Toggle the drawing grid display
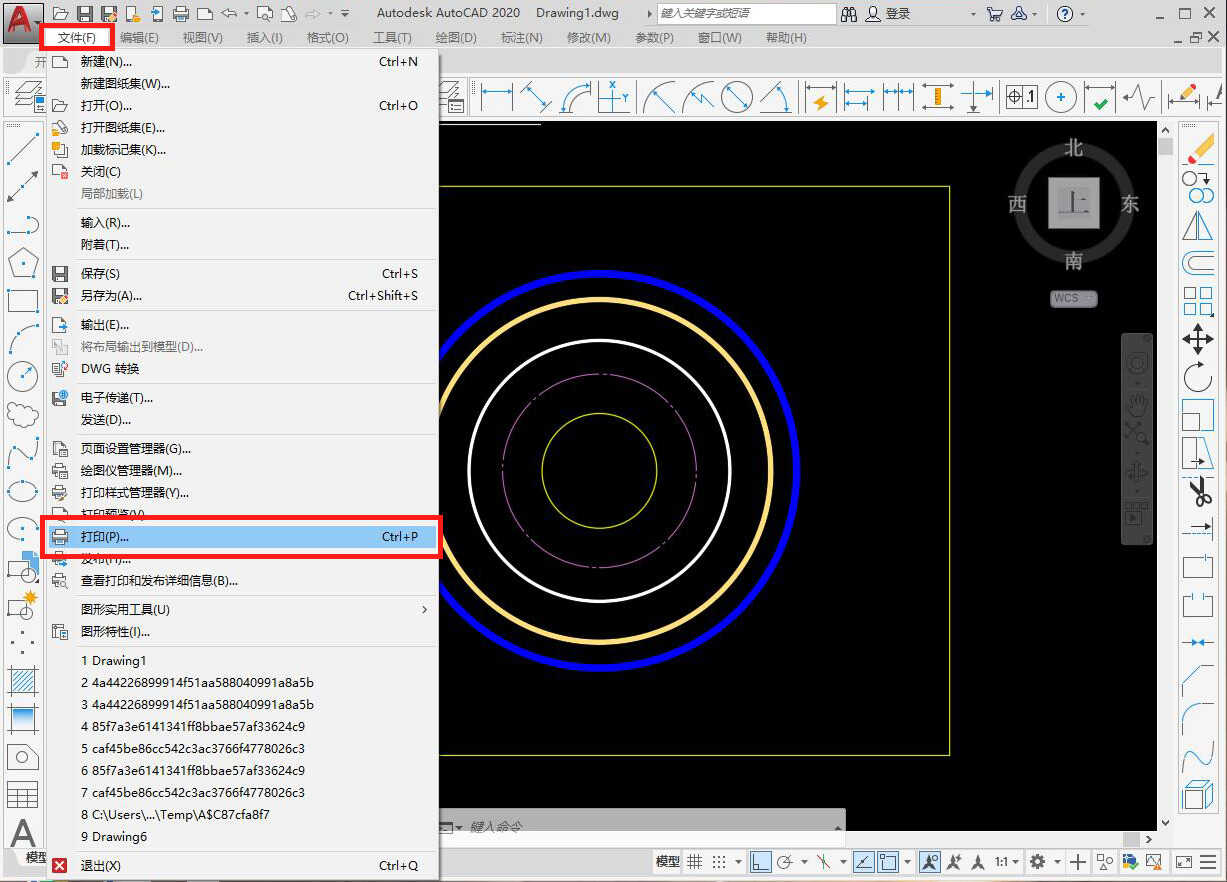This screenshot has width=1227, height=882. point(694,862)
